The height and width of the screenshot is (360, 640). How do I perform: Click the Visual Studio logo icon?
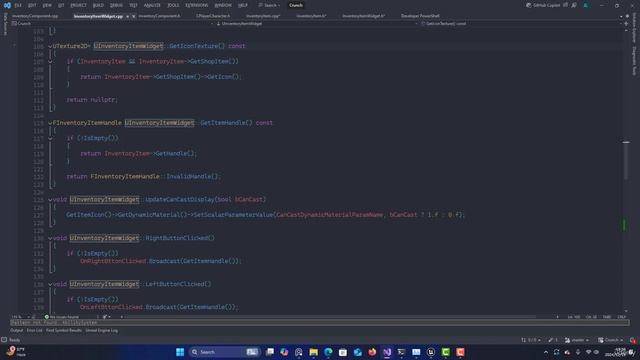(x=7, y=5)
